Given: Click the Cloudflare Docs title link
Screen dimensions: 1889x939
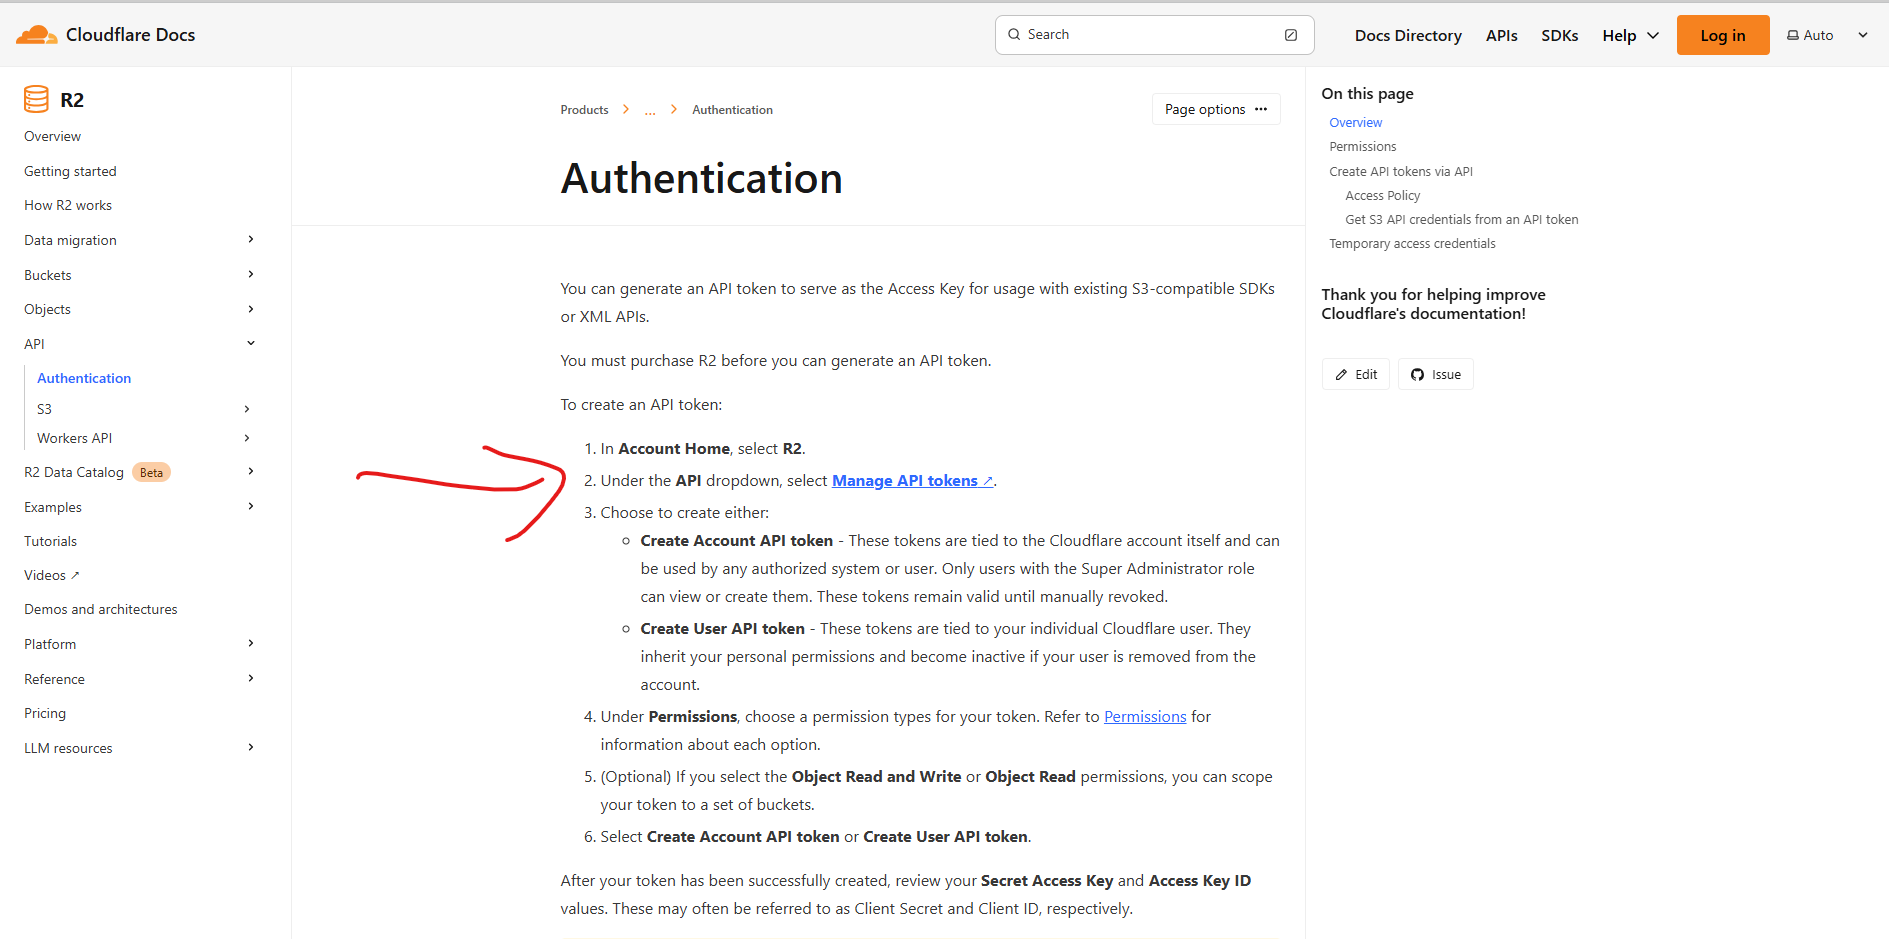Looking at the screenshot, I should 130,35.
